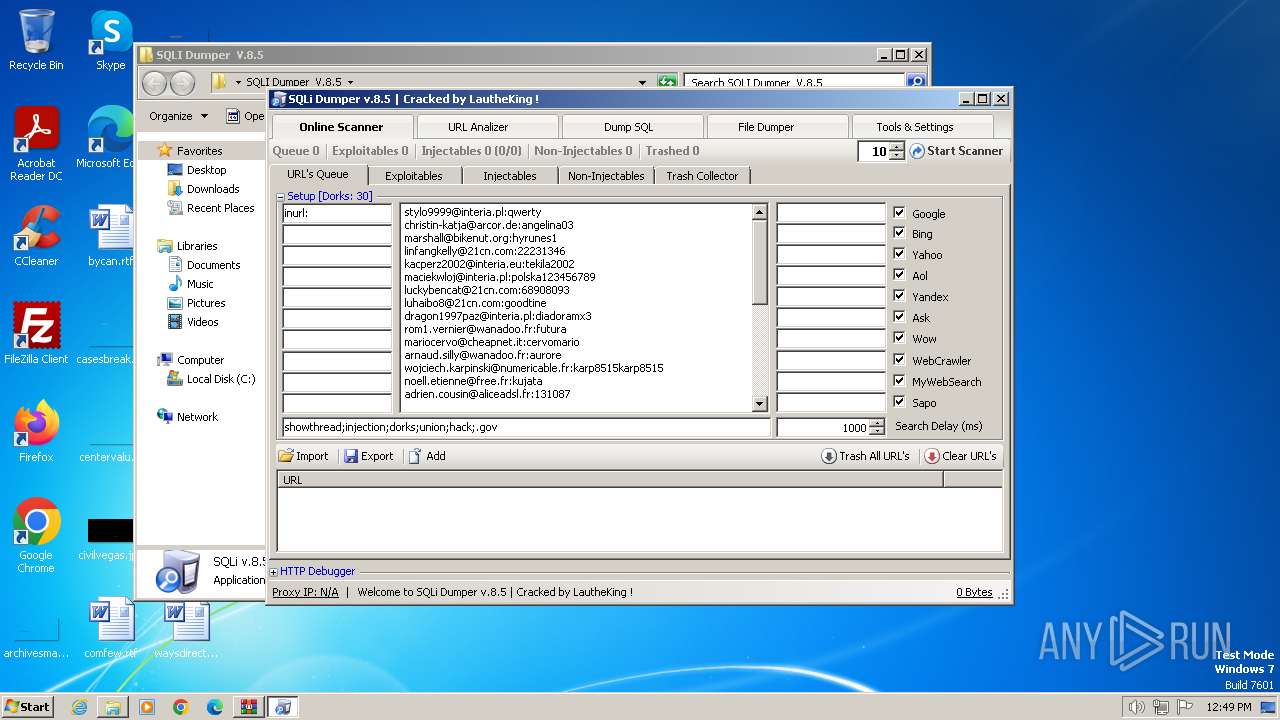Click the URL column header
The image size is (1280, 720).
610,480
